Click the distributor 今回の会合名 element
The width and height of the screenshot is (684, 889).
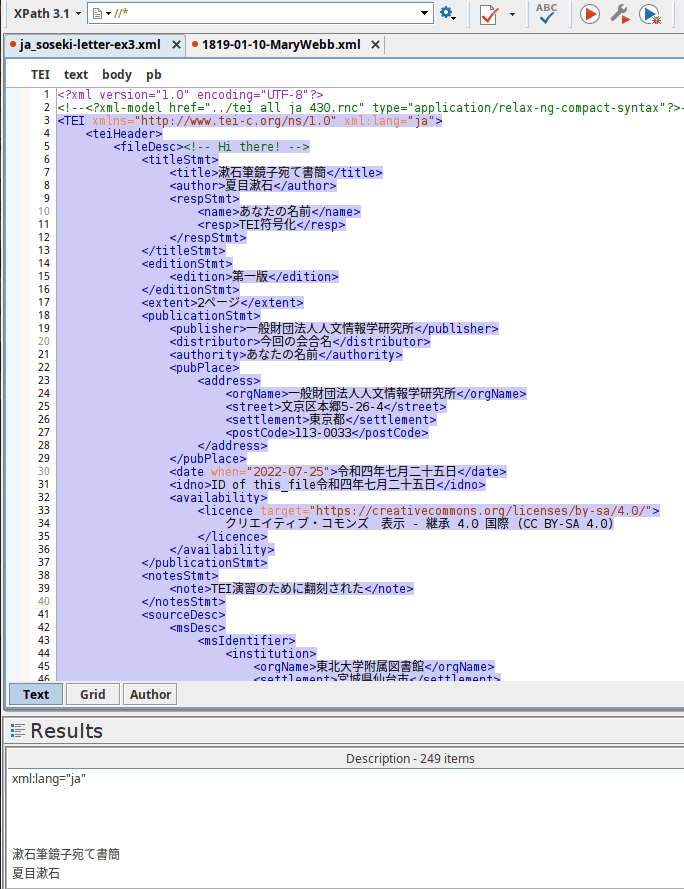tap(300, 342)
